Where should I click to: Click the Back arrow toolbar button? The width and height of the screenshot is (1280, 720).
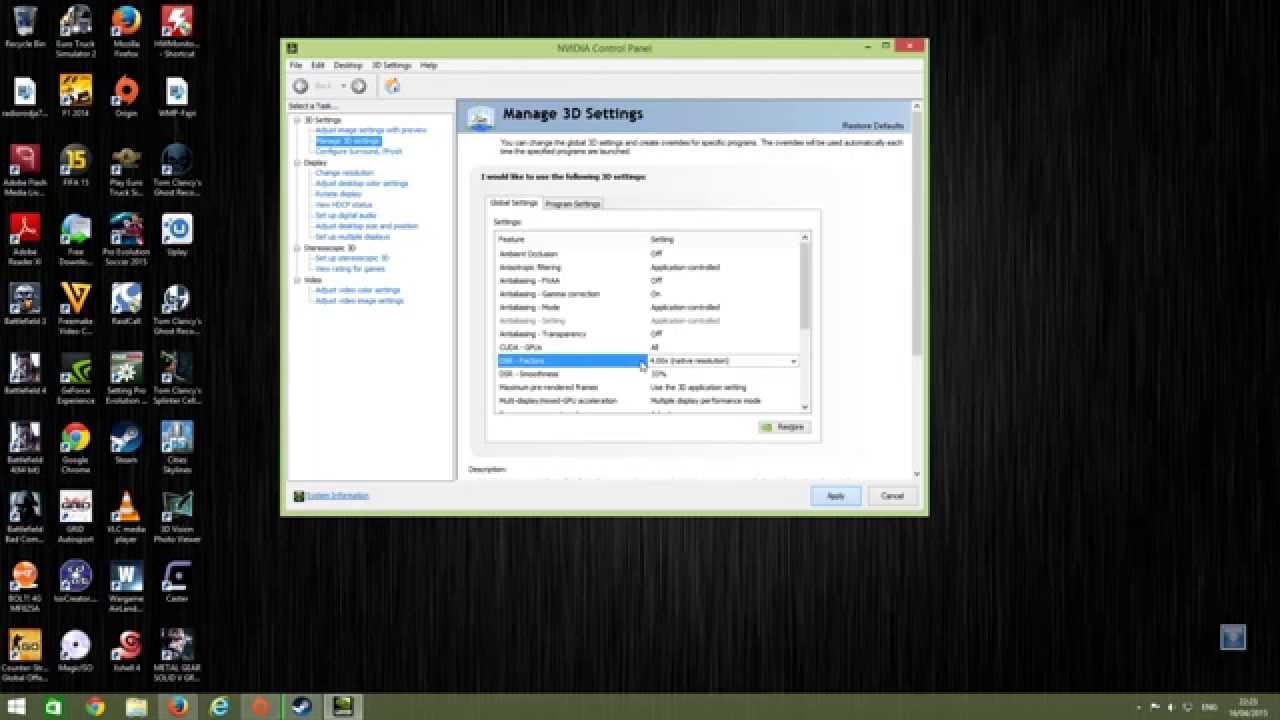(300, 86)
